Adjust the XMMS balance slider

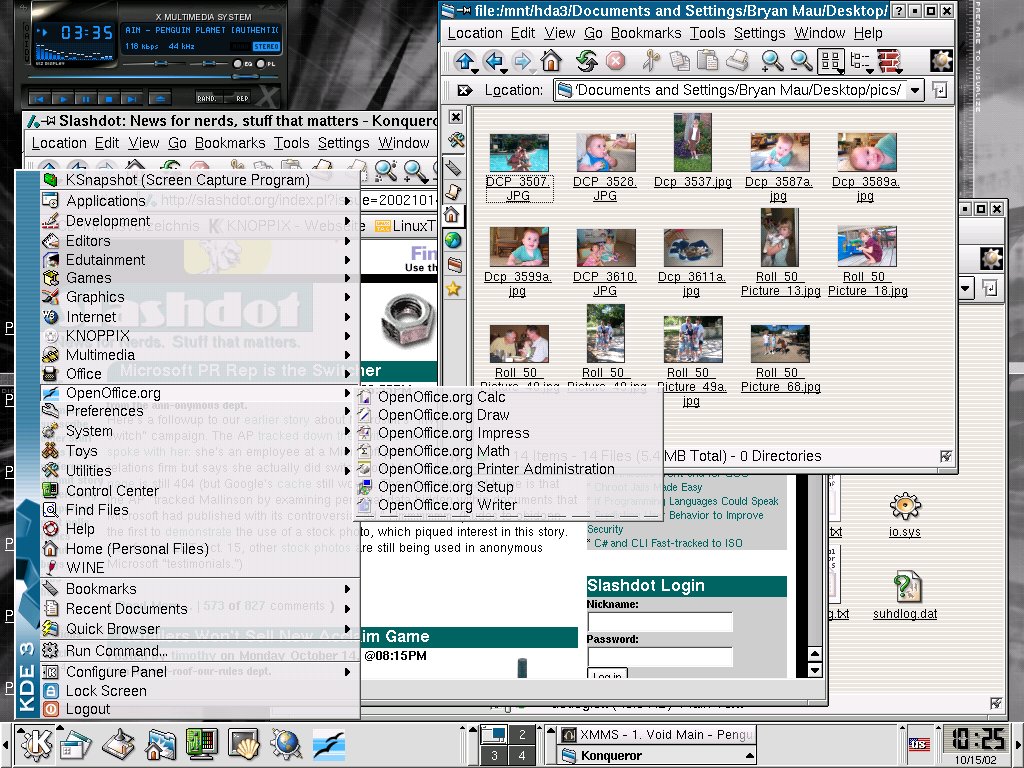point(209,63)
